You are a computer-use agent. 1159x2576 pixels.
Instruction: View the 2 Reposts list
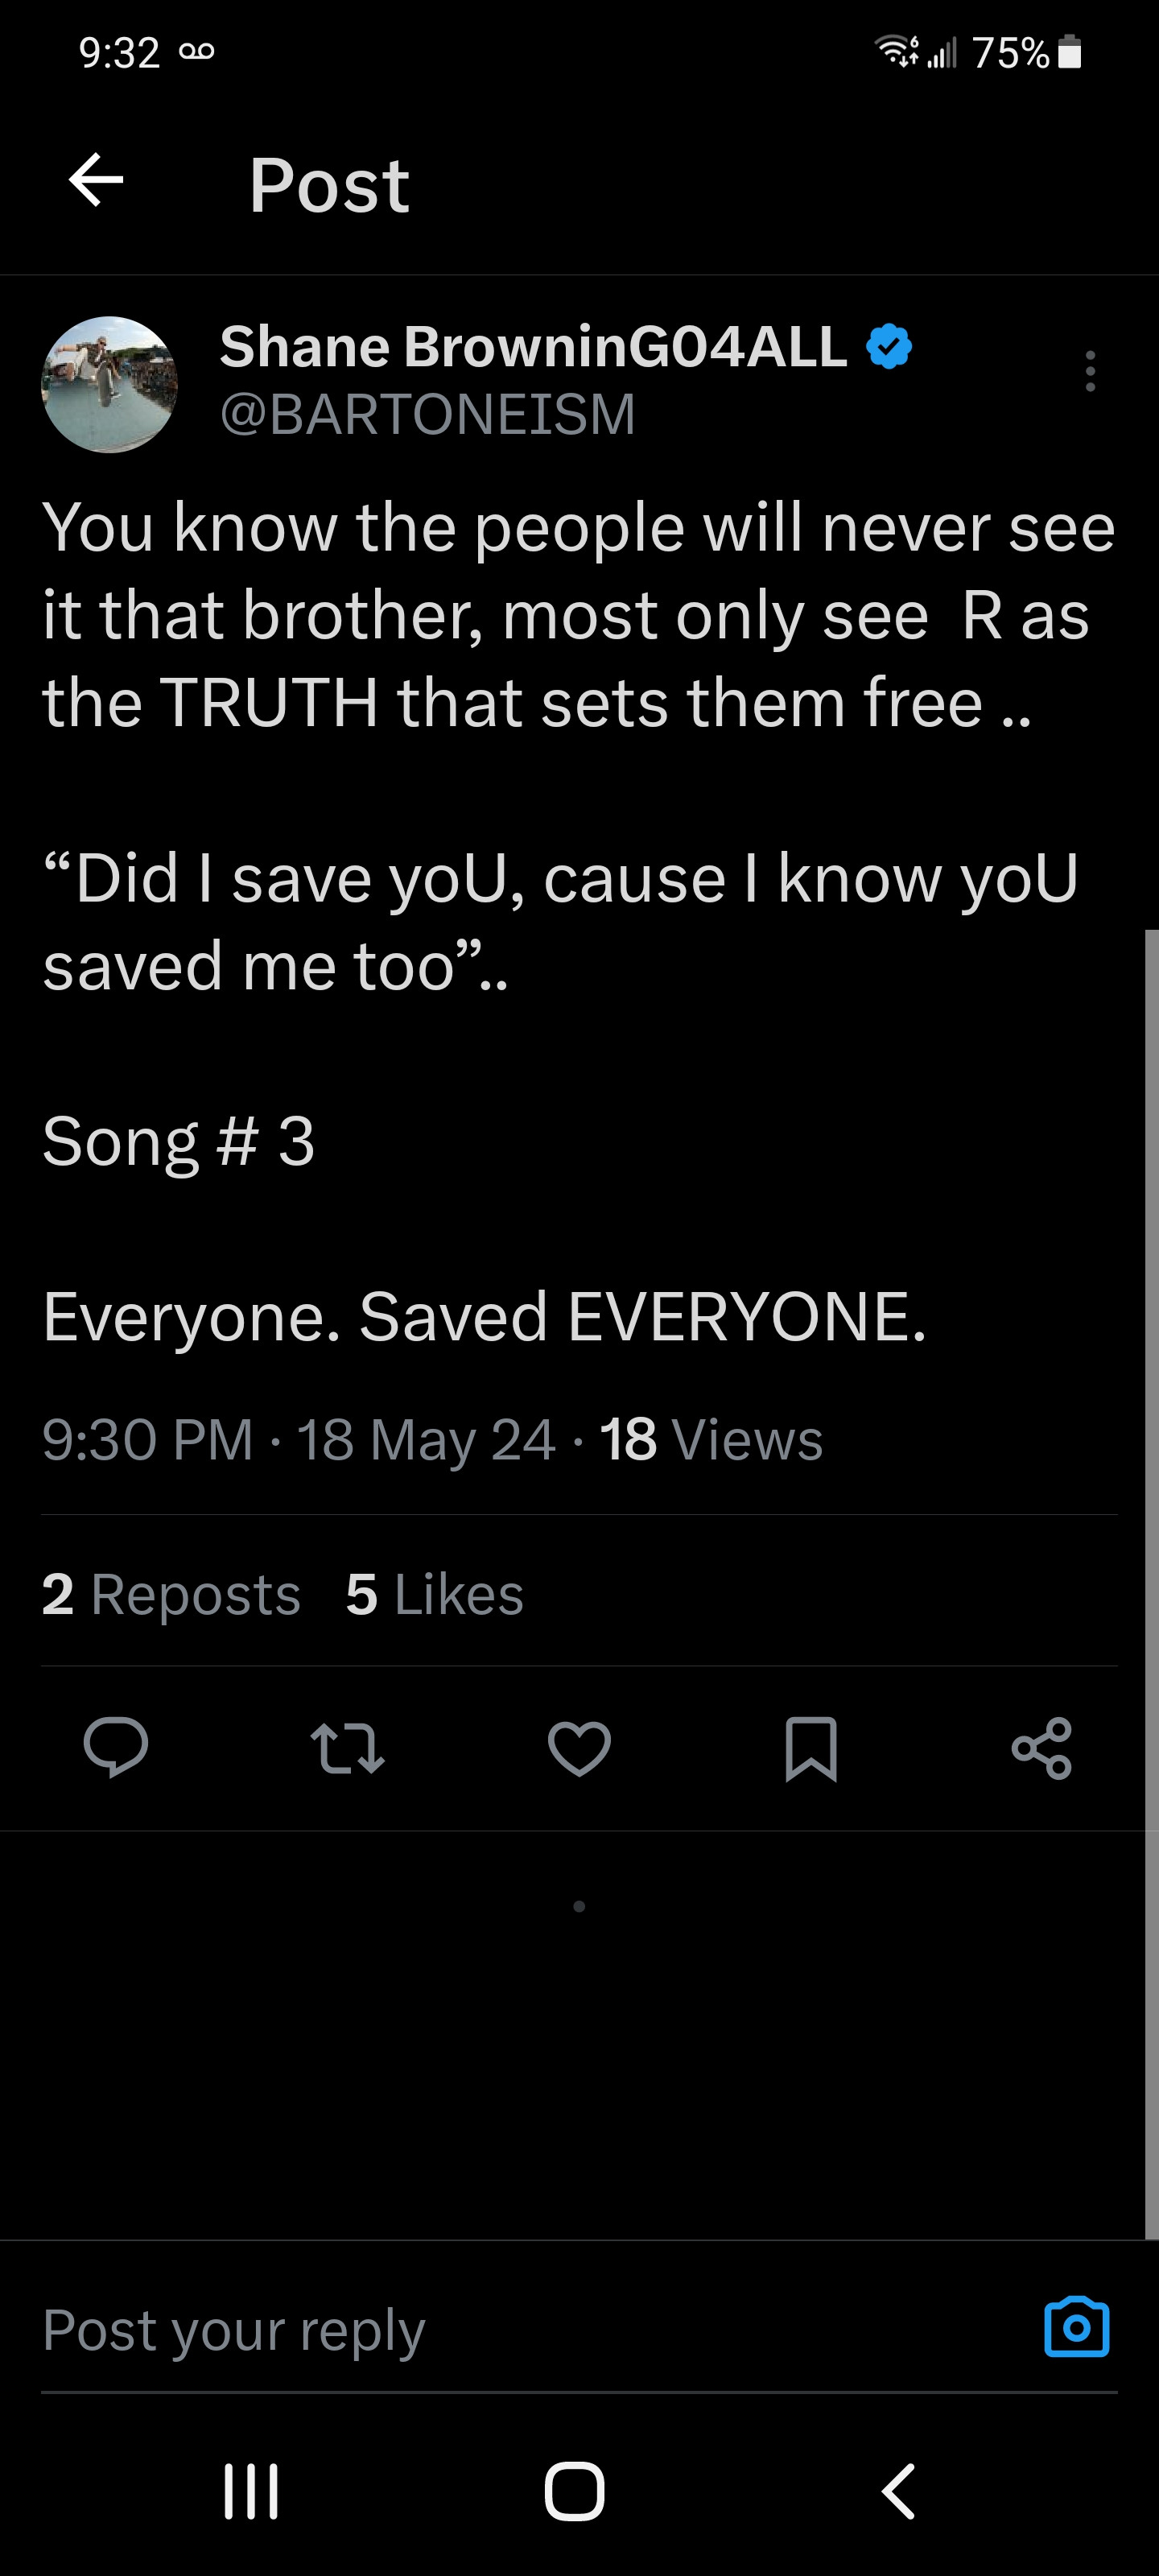[x=171, y=1593]
